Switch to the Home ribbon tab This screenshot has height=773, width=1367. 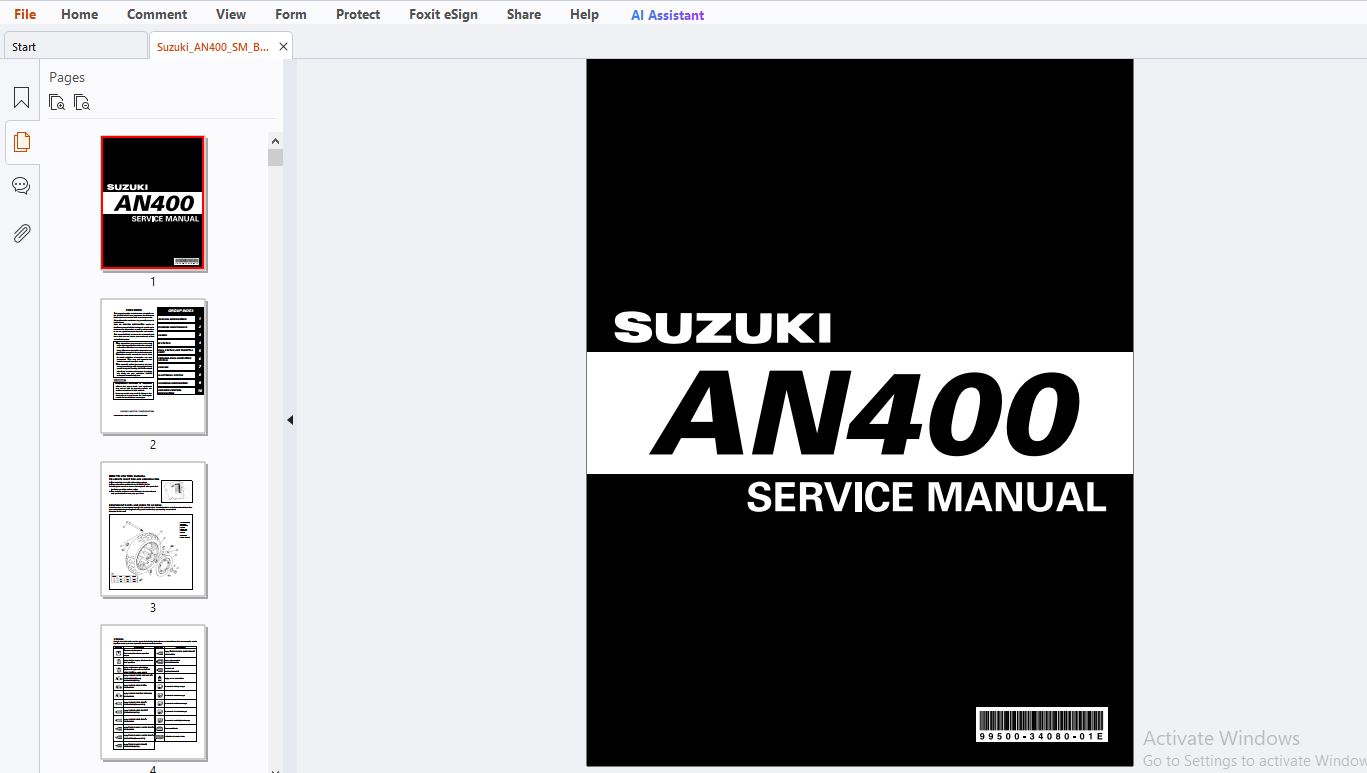click(79, 14)
